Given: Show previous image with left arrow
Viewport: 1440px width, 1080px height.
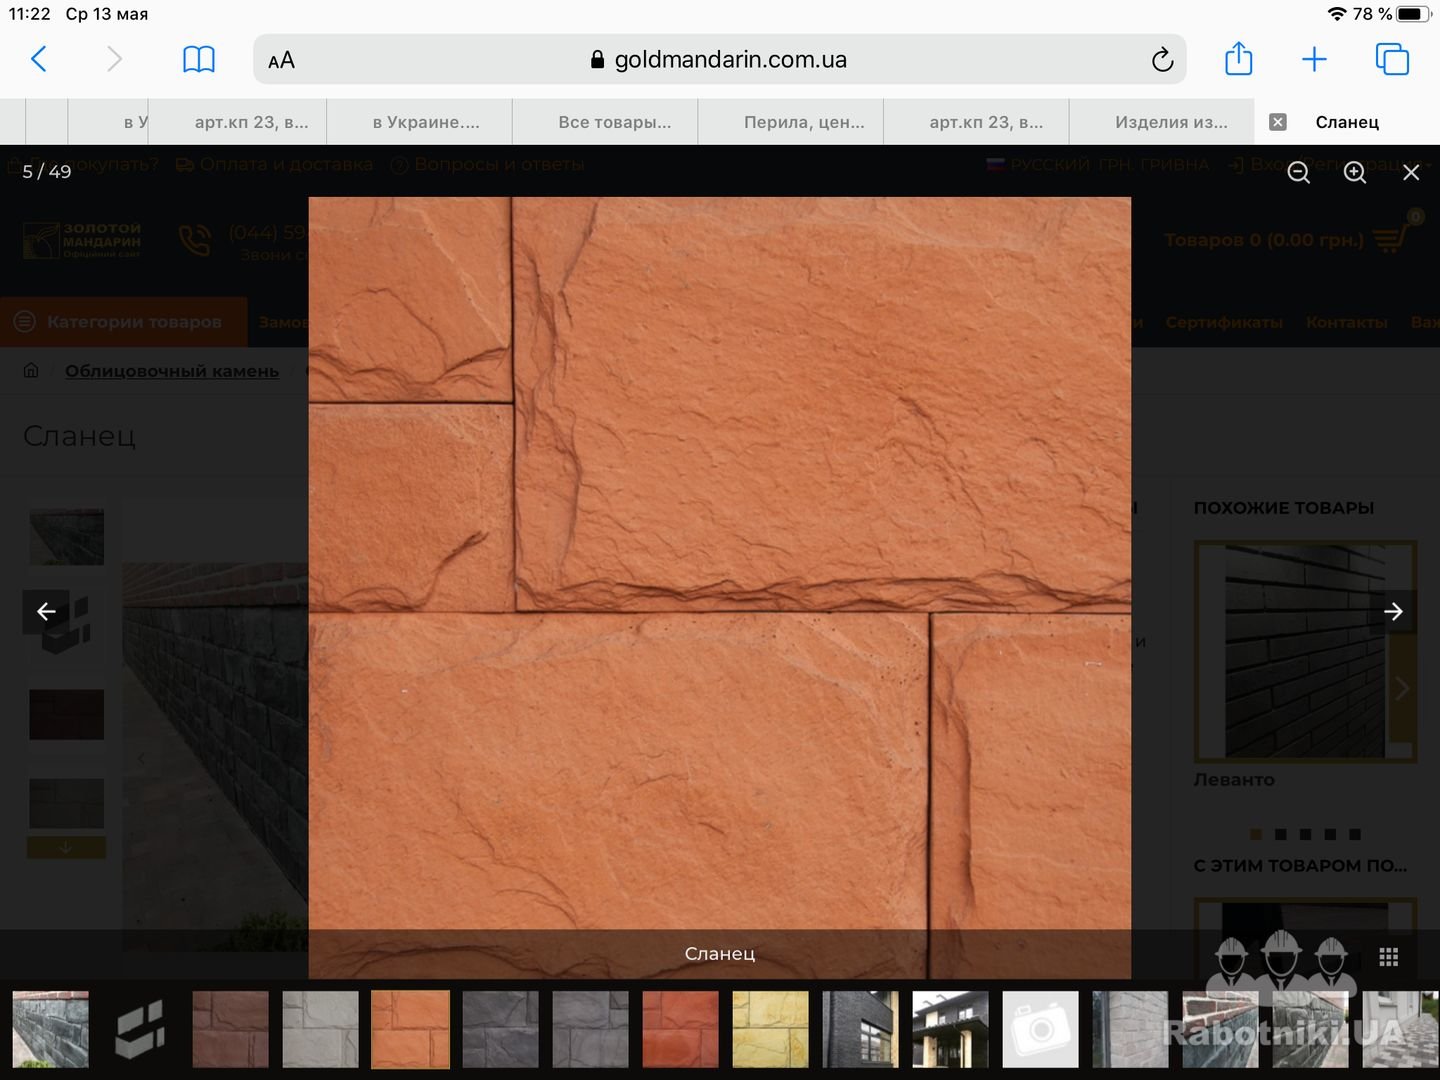Looking at the screenshot, I should [46, 611].
